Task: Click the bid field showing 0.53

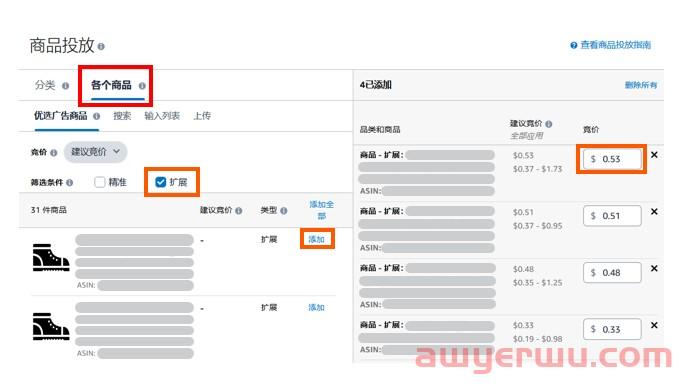Action: (x=612, y=159)
